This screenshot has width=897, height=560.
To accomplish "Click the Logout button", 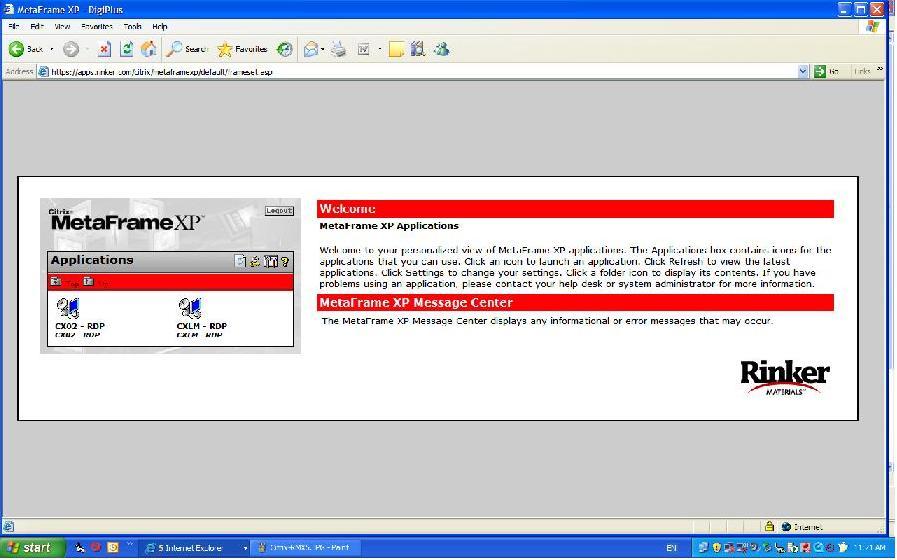I will click(x=279, y=211).
